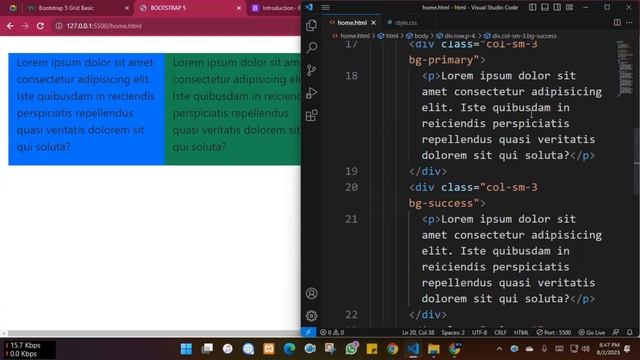Open the volume control in system tray
This screenshot has width=640, height=360.
(586, 349)
